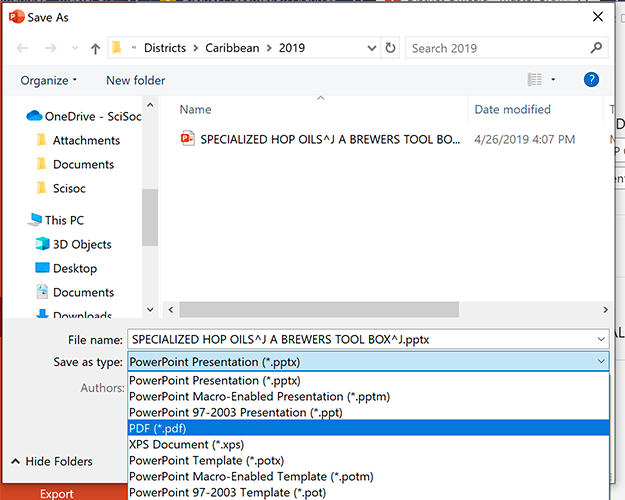Click the folder icon in the address bar
The height and width of the screenshot is (500, 625).
[116, 47]
